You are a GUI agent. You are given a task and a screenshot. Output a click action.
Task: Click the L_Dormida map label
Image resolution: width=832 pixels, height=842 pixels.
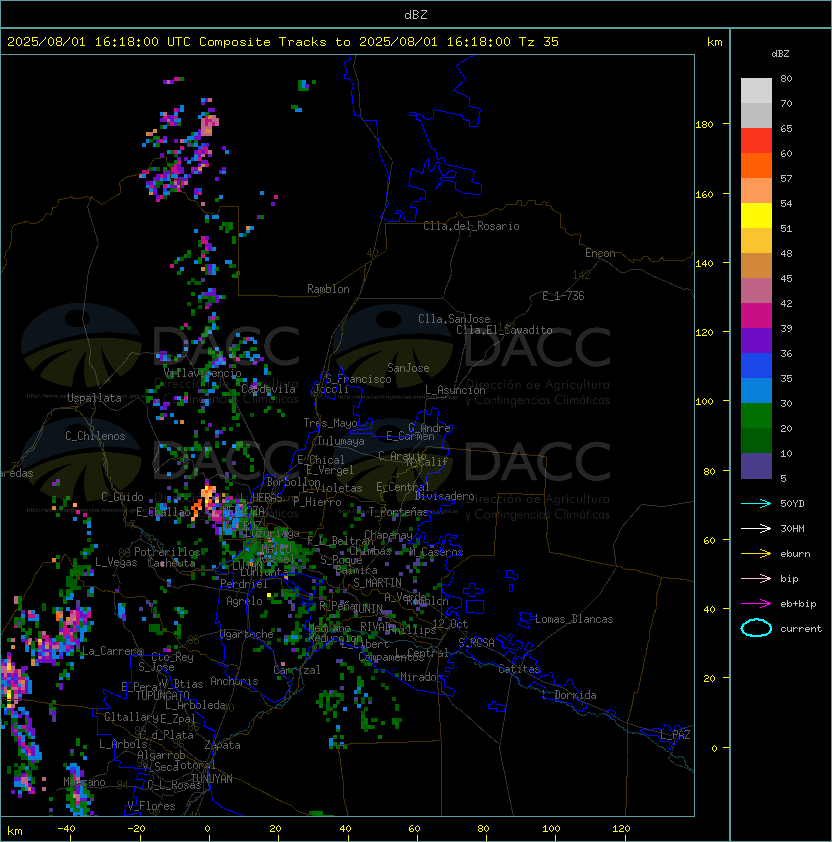(569, 695)
